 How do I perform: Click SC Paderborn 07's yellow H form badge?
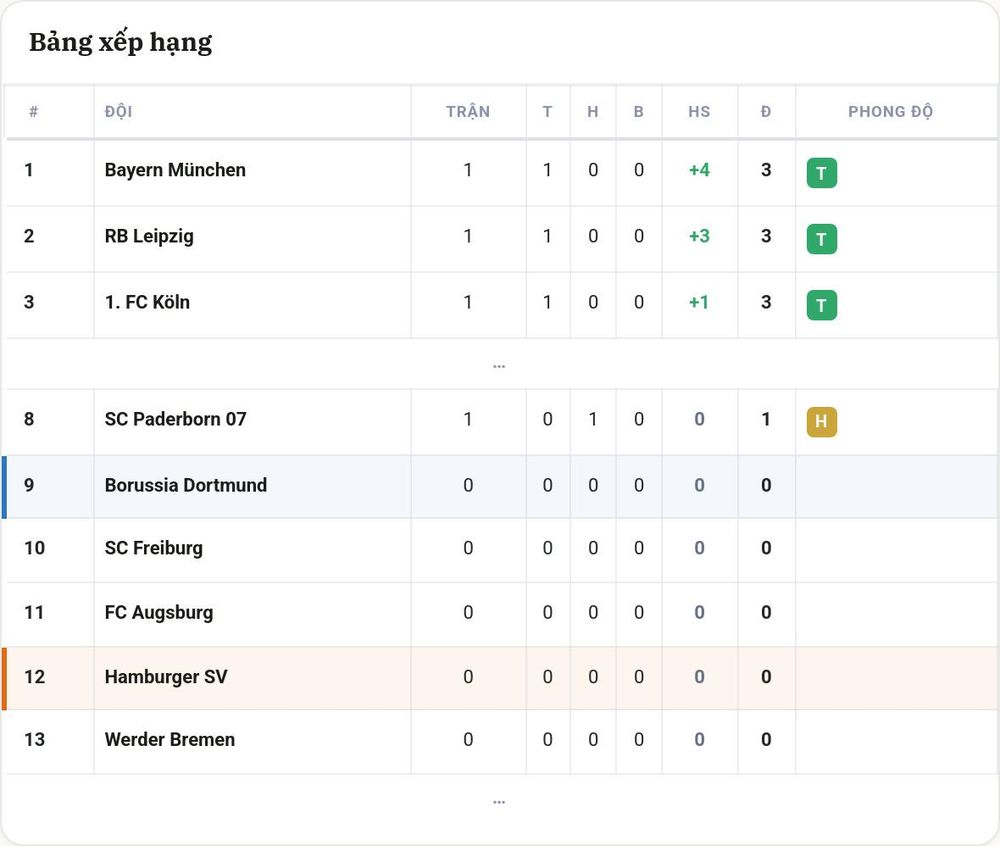[821, 421]
